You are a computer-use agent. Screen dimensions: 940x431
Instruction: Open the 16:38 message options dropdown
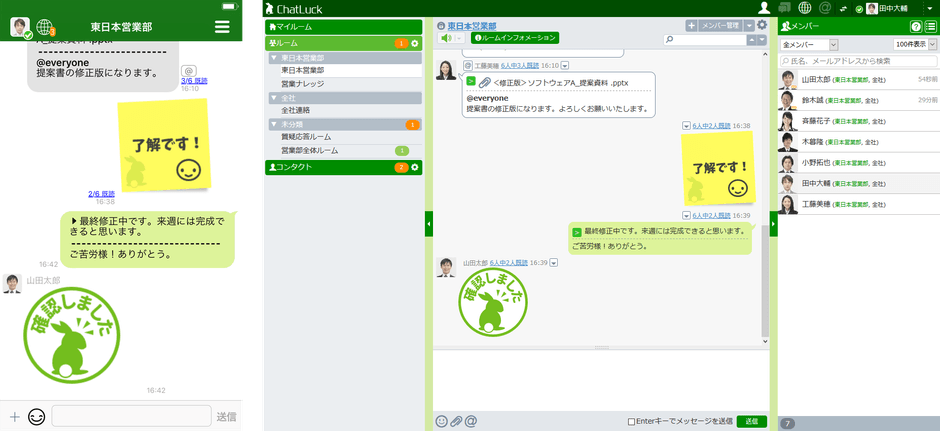[x=686, y=126]
